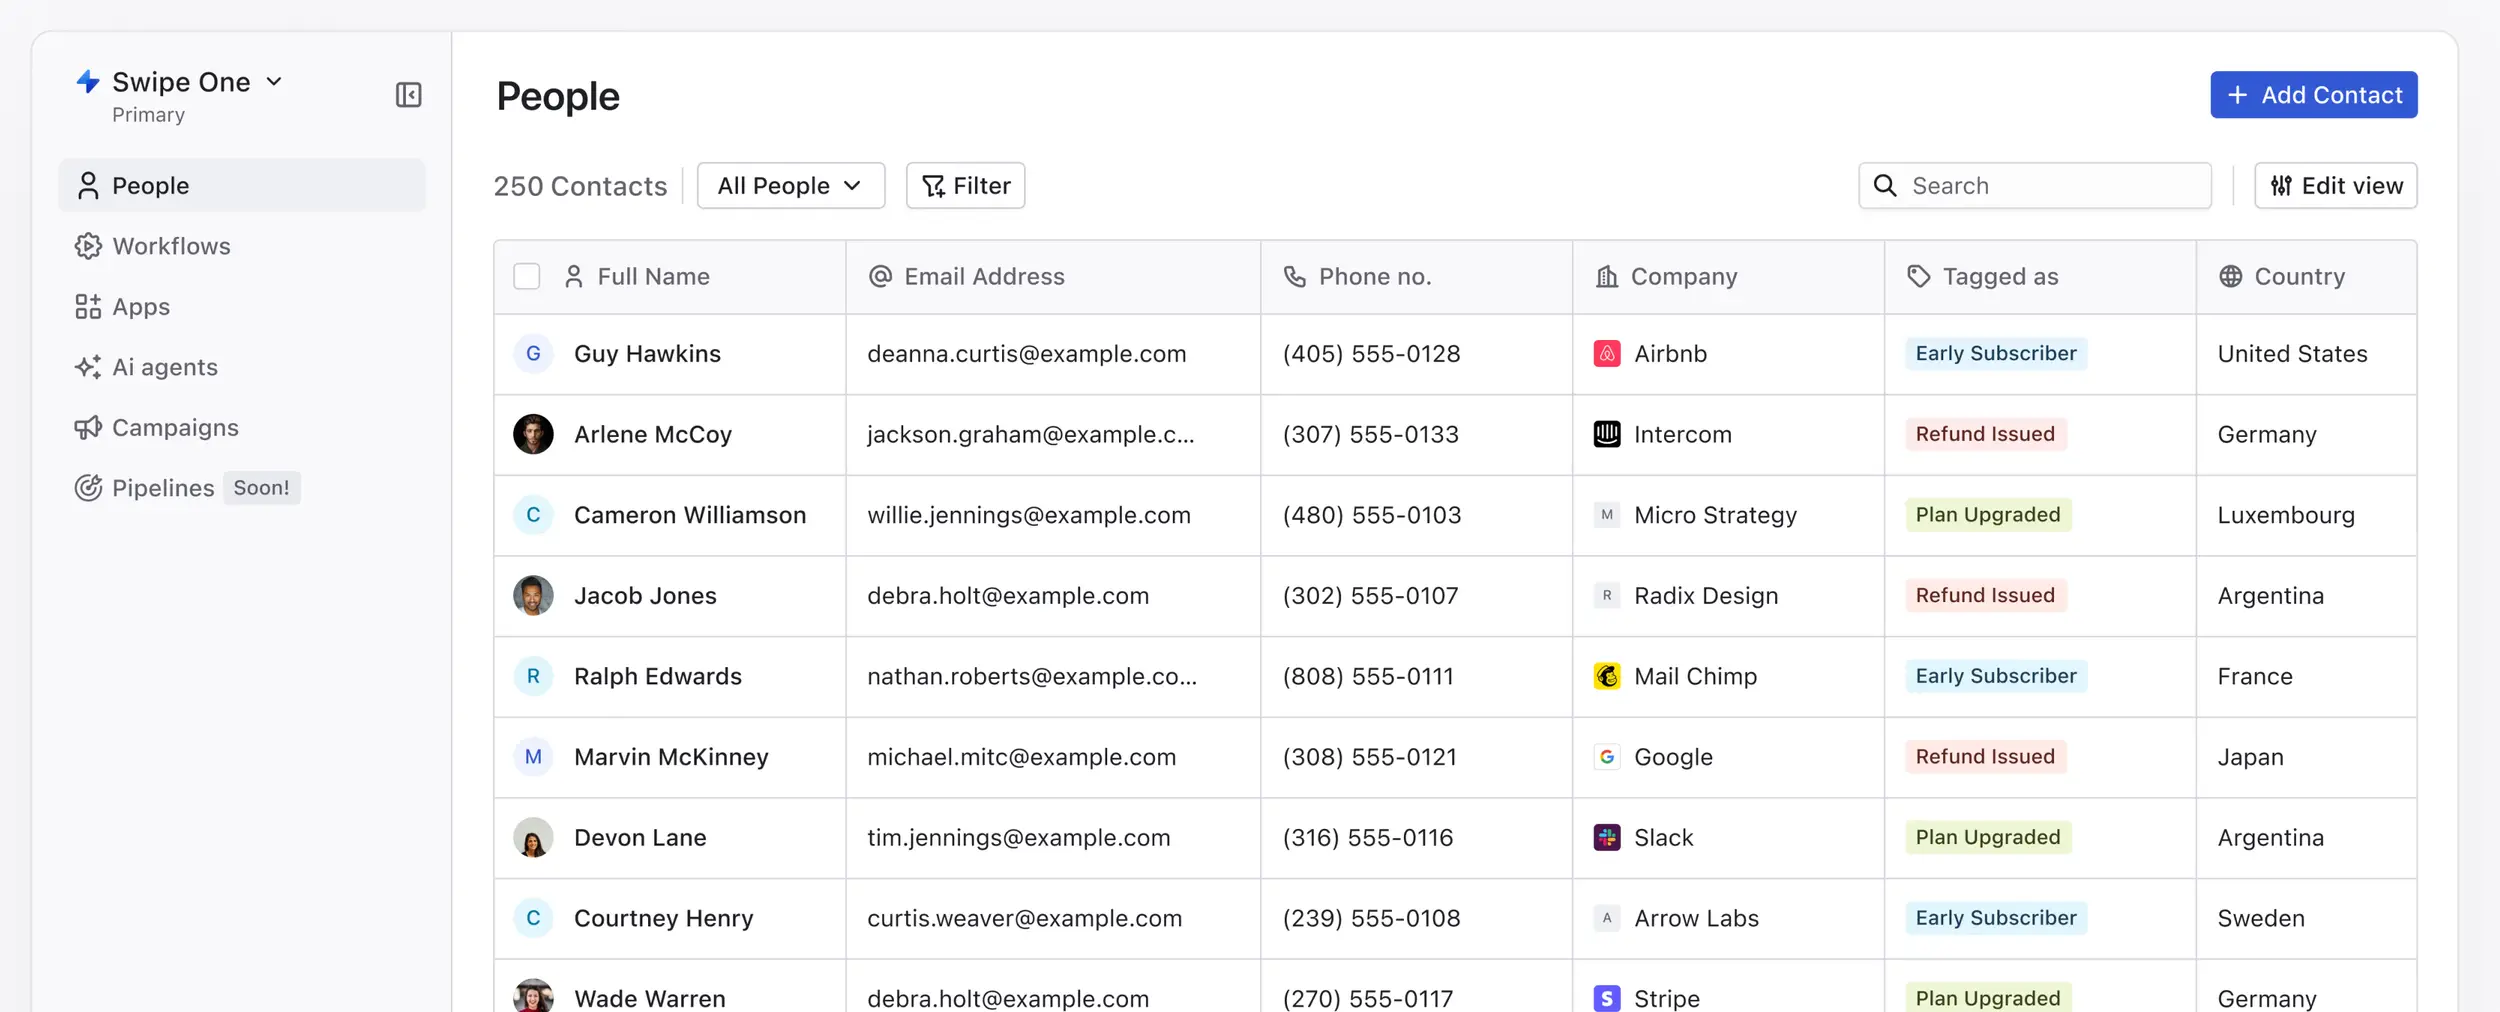2500x1012 pixels.
Task: Click the Filter button
Action: click(965, 186)
